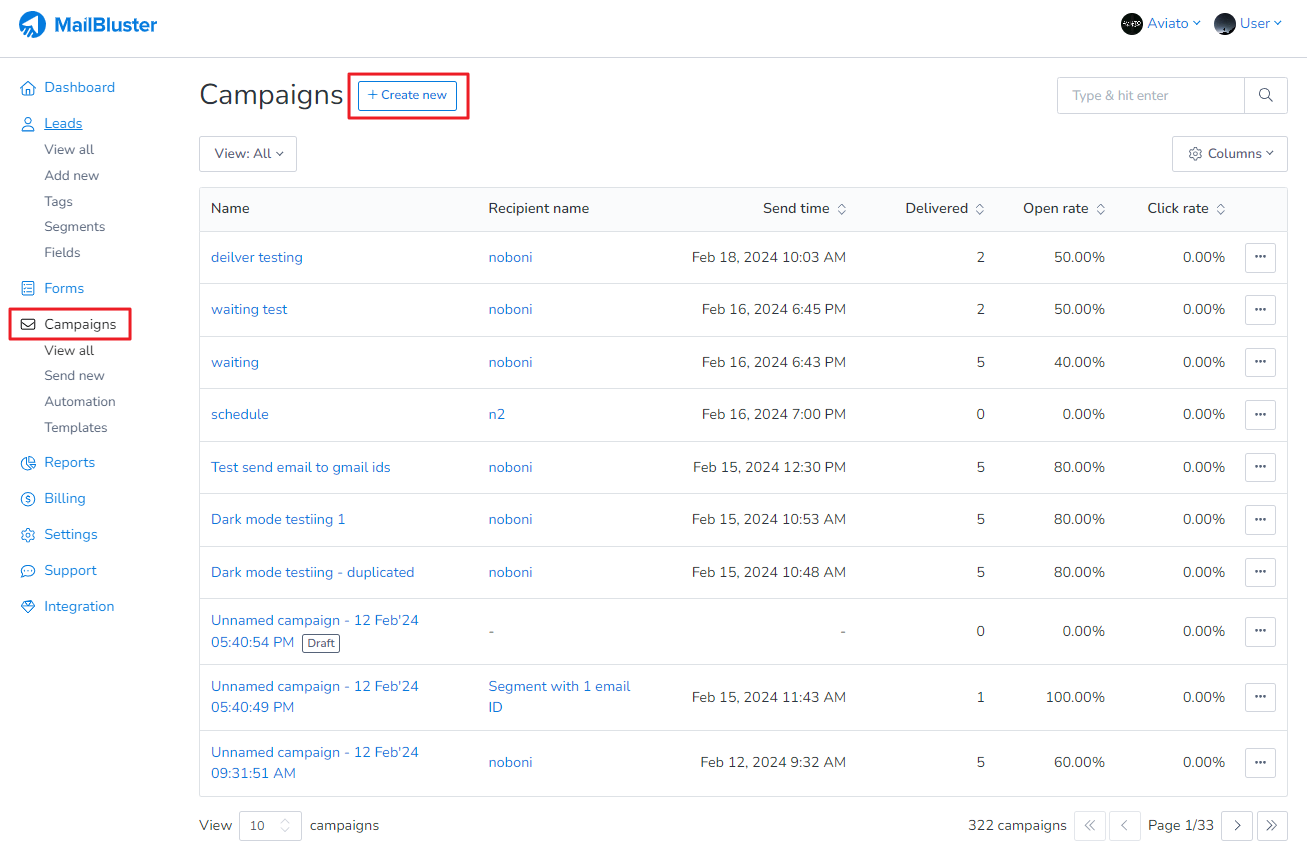The width and height of the screenshot is (1307, 861).
Task: Expand the Columns settings dropdown
Action: [1229, 154]
